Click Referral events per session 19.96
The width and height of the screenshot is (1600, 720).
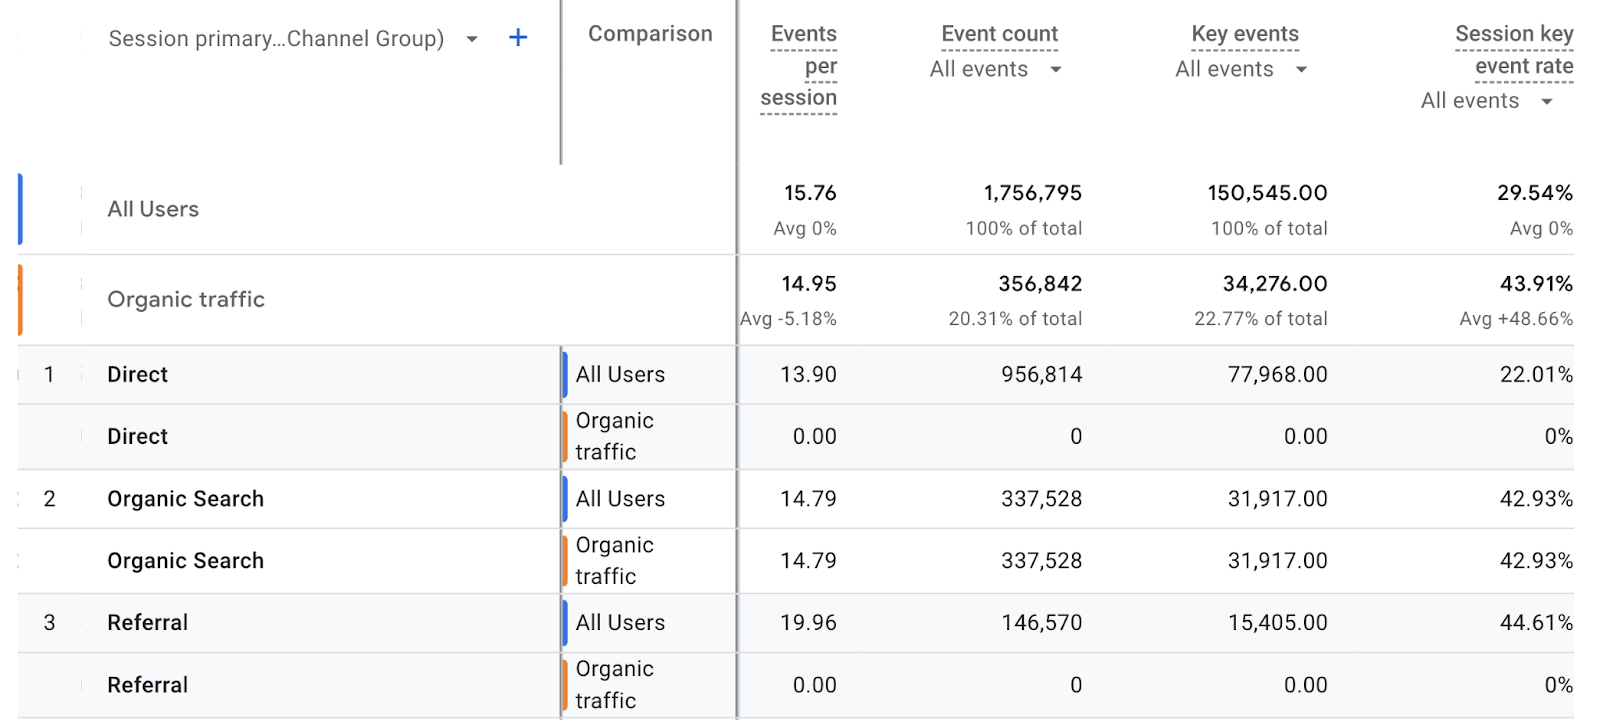point(808,622)
